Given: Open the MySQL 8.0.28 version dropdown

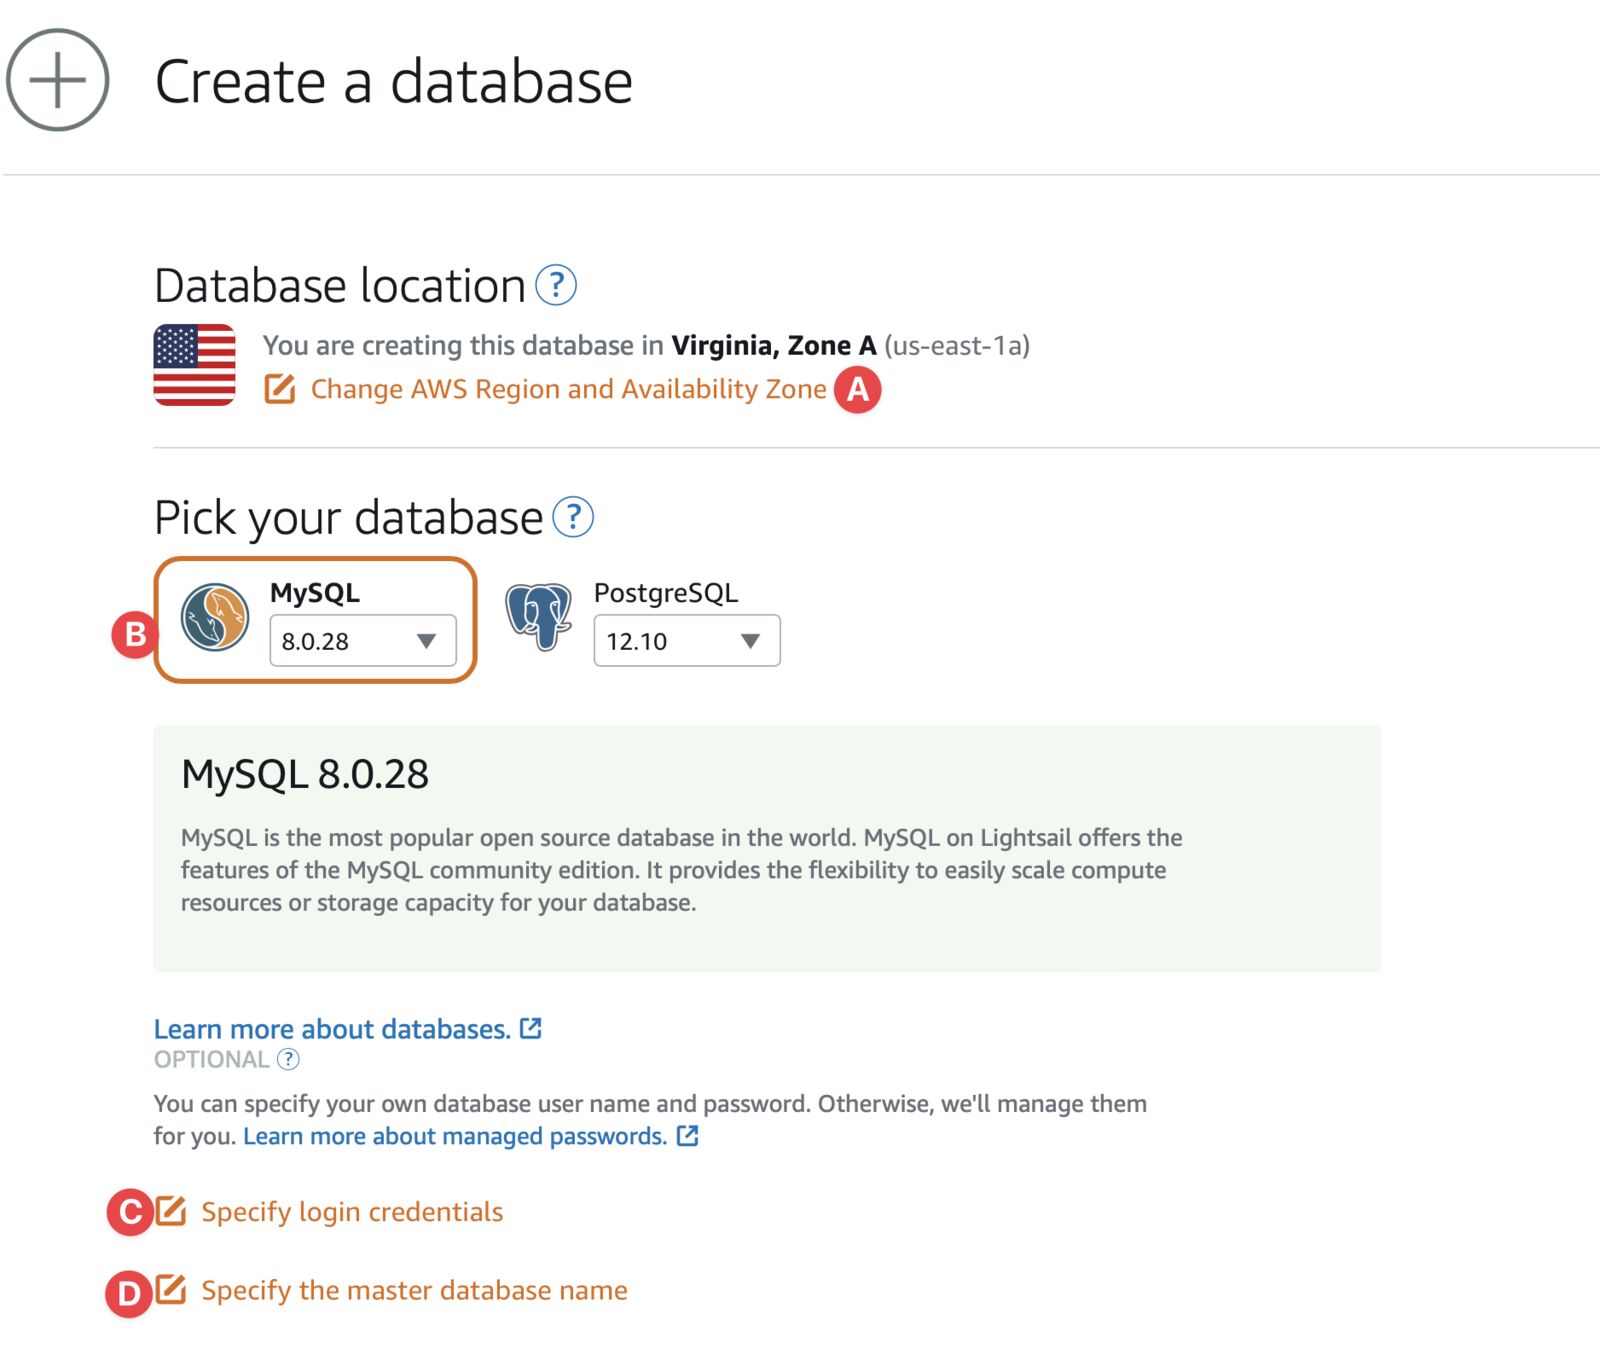Looking at the screenshot, I should tap(363, 641).
